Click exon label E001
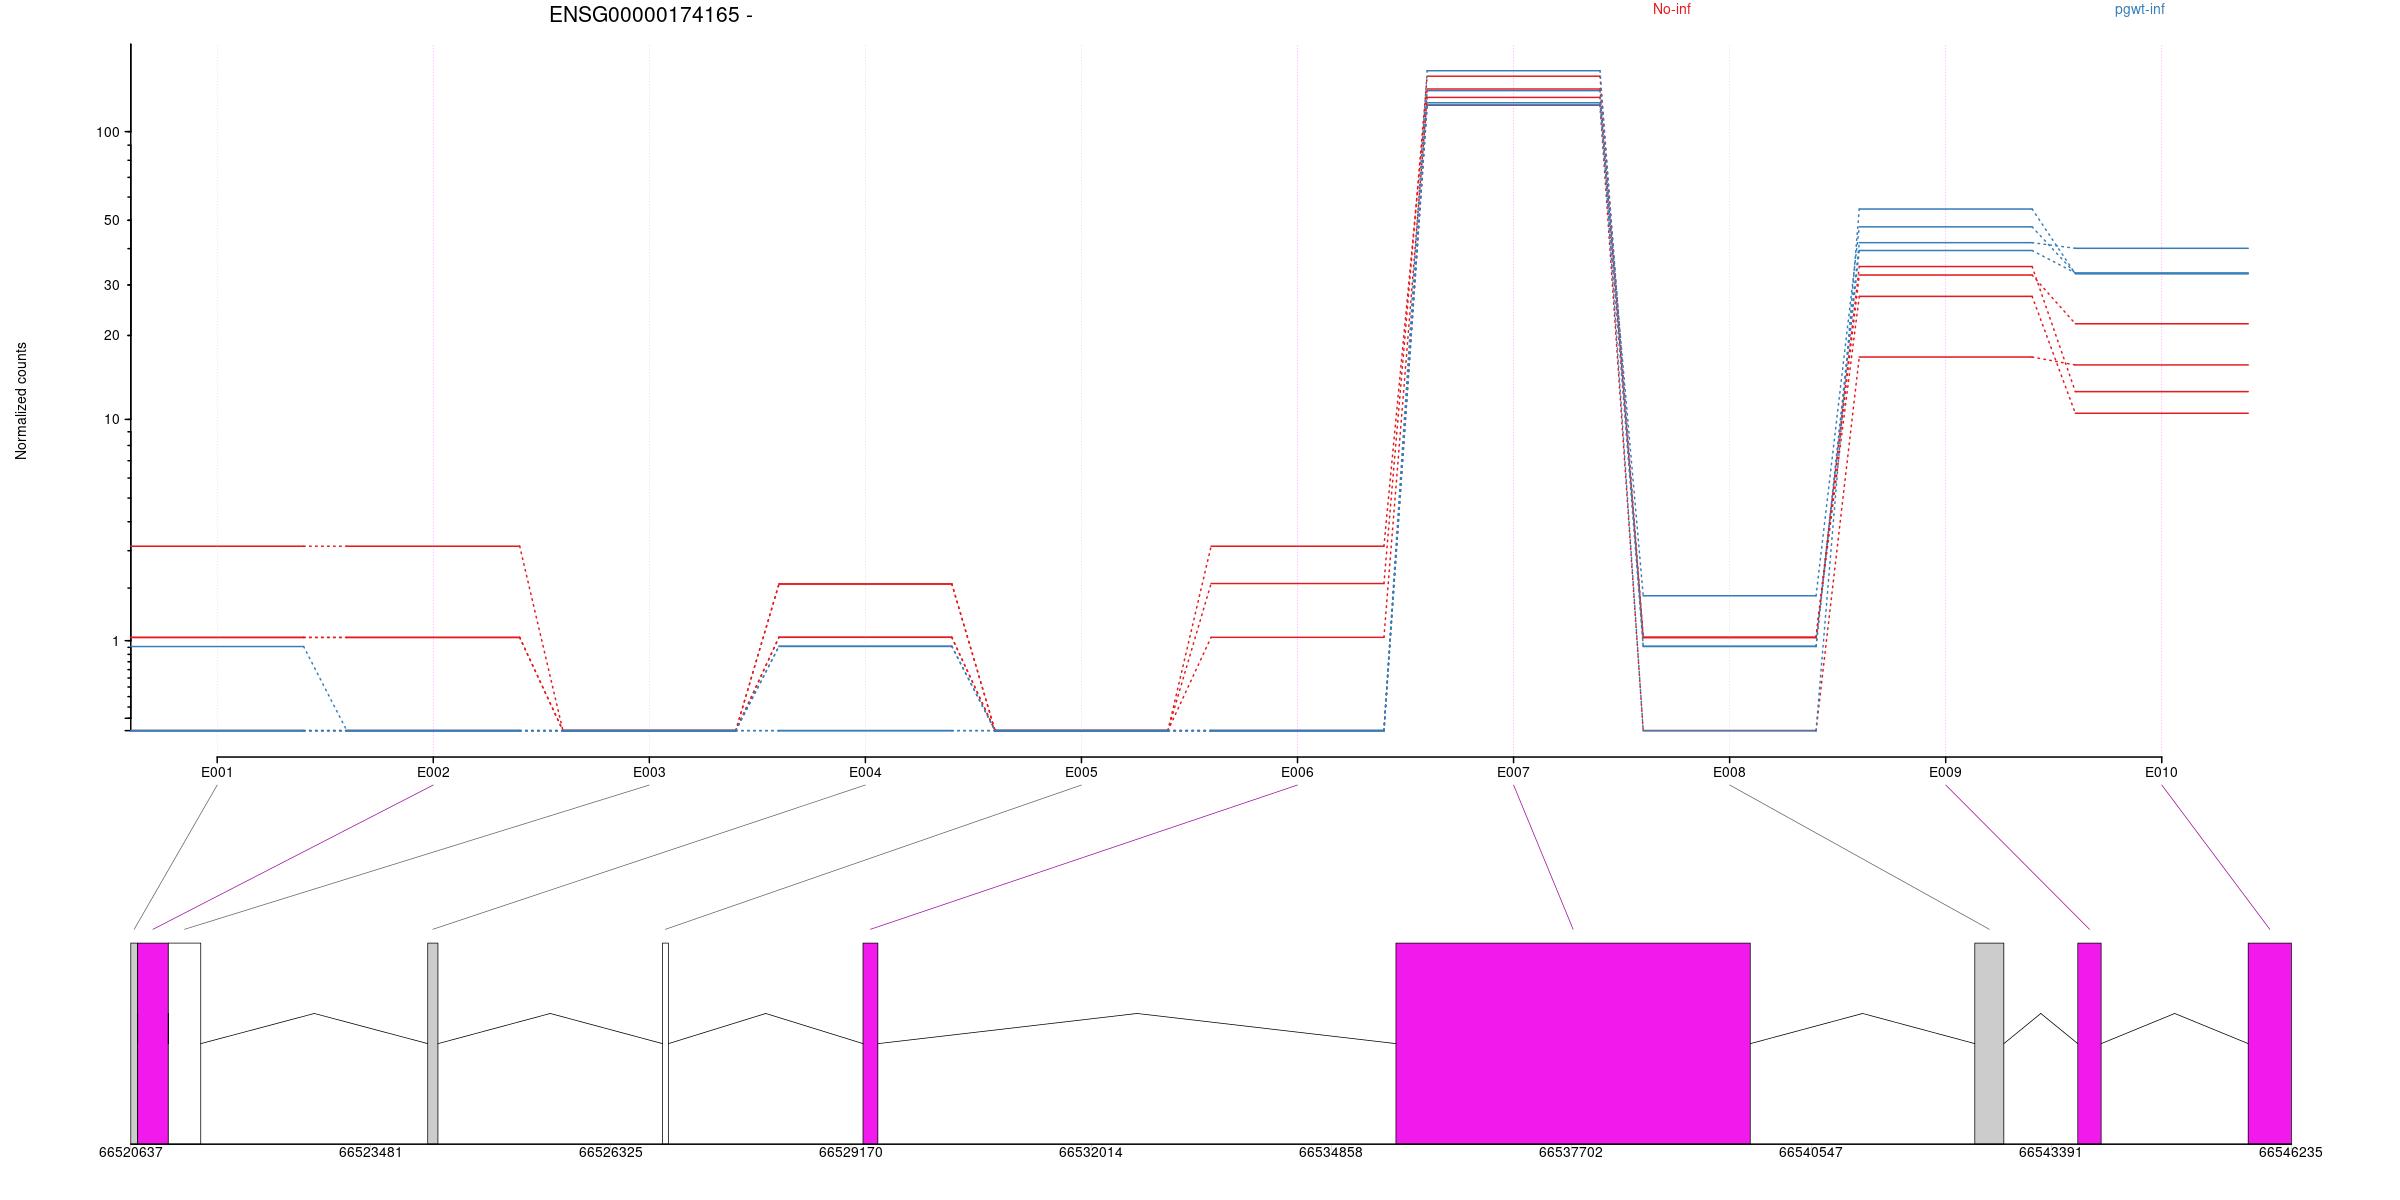The height and width of the screenshot is (1200, 2400). pos(217,772)
